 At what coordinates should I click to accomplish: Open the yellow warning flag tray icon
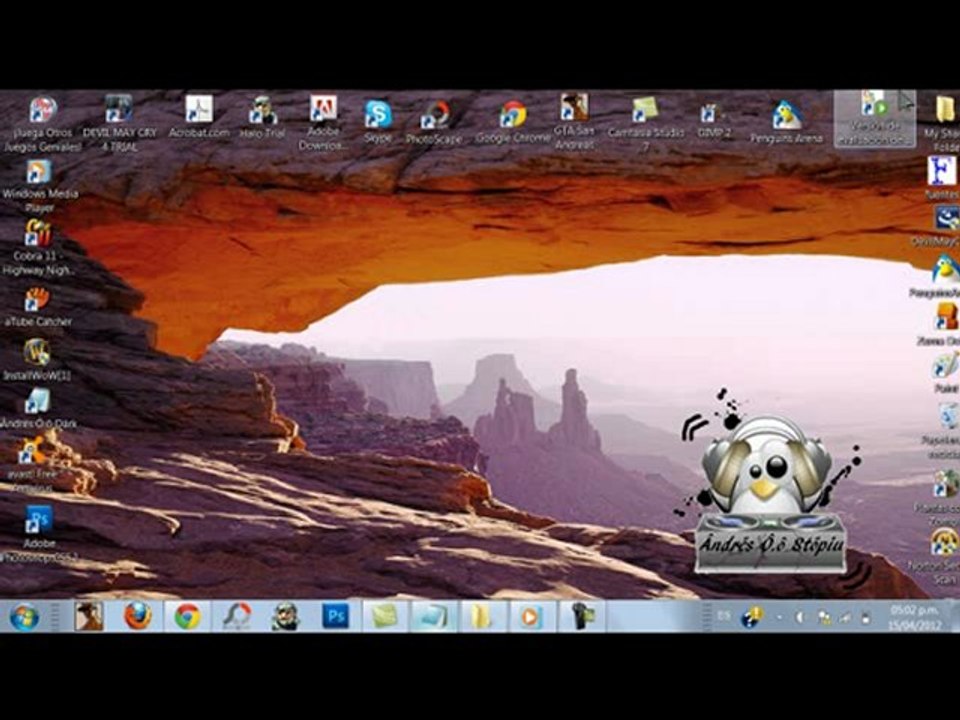coord(751,617)
